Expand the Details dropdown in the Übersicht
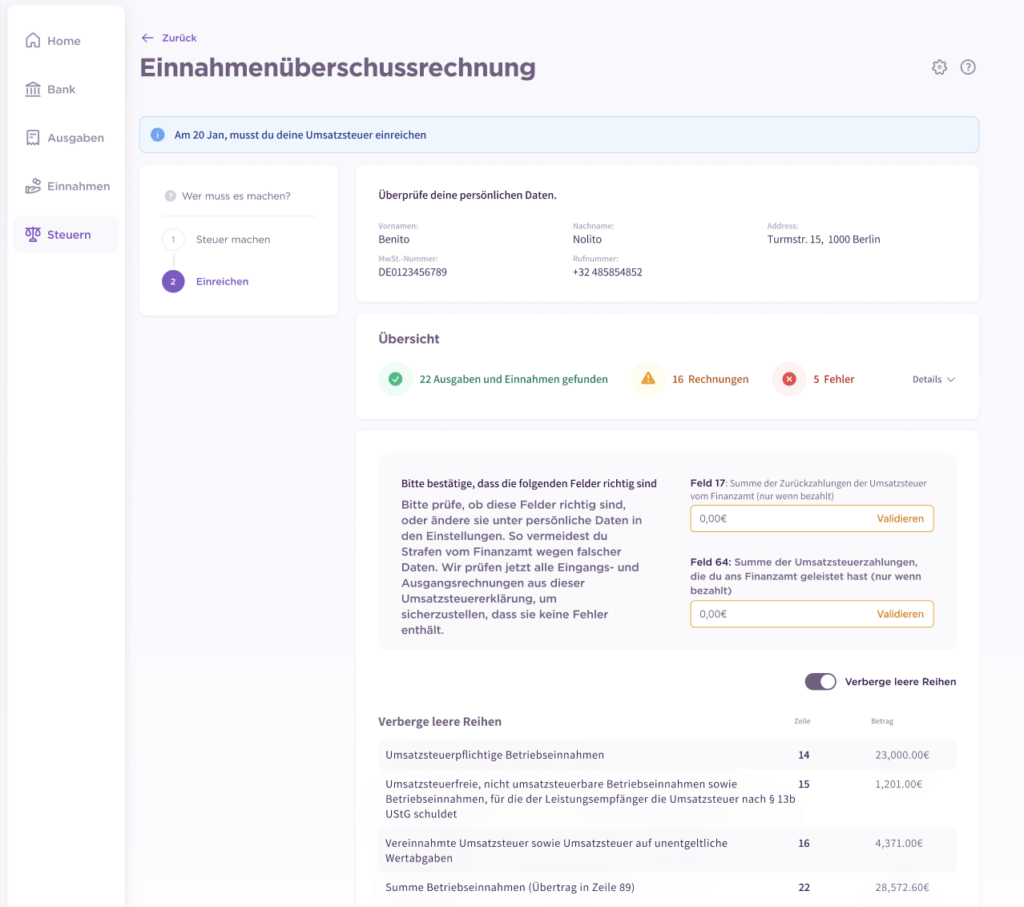This screenshot has width=1024, height=907. pos(932,379)
